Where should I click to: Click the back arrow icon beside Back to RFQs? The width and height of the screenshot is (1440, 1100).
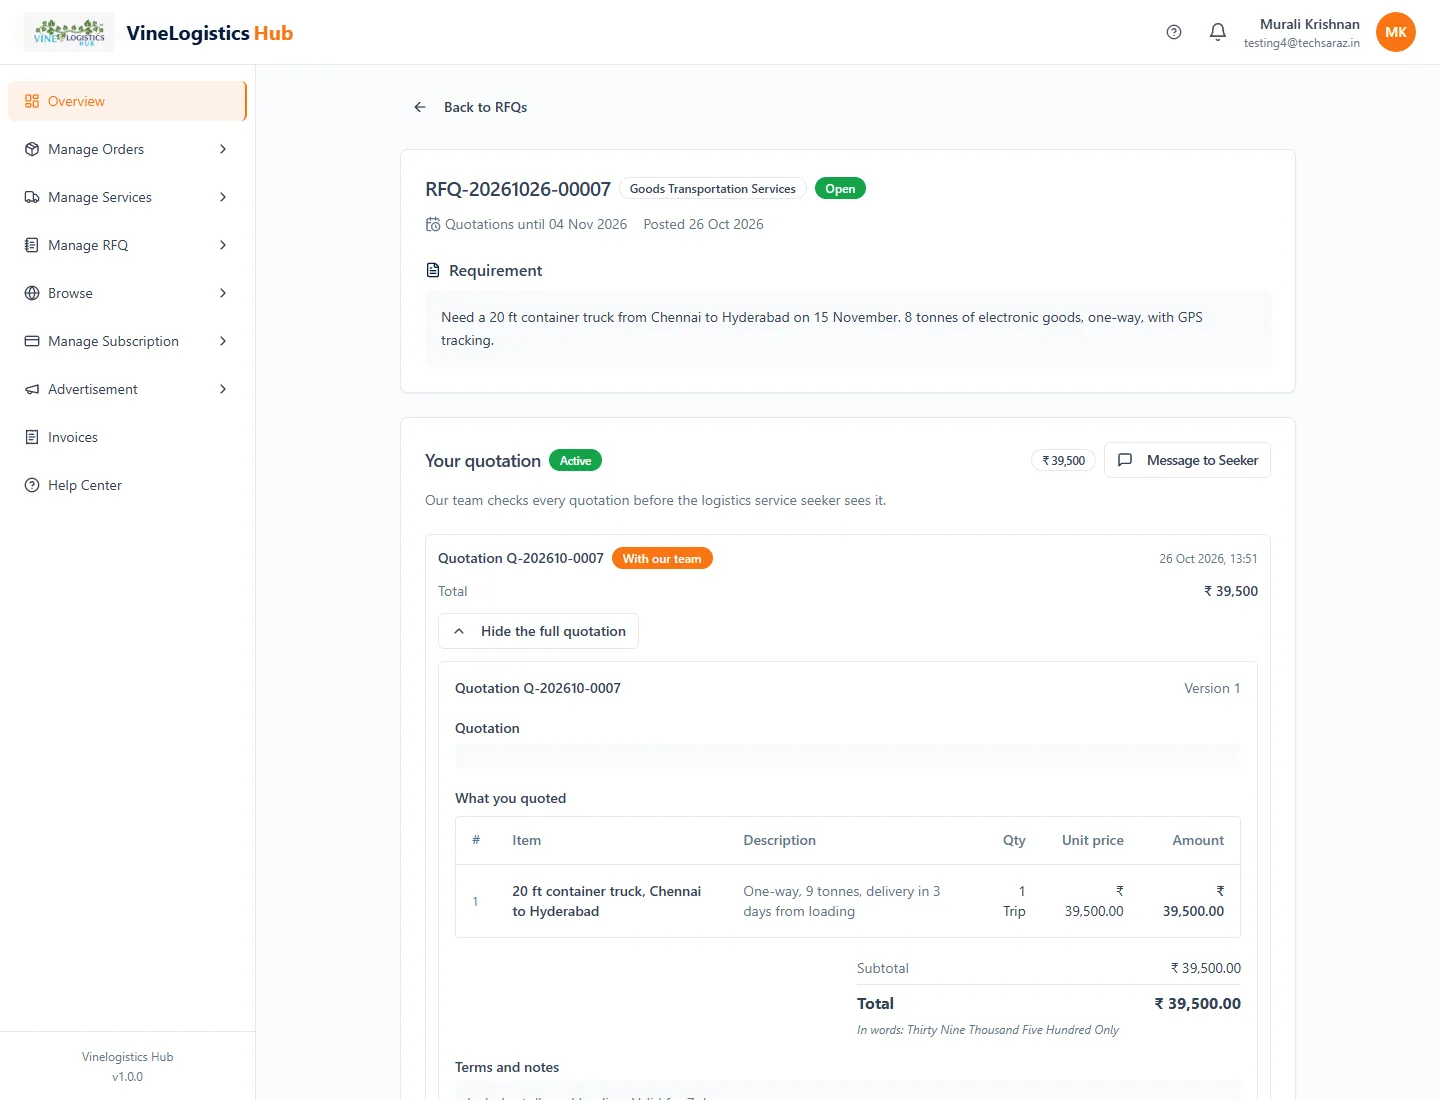pos(420,107)
